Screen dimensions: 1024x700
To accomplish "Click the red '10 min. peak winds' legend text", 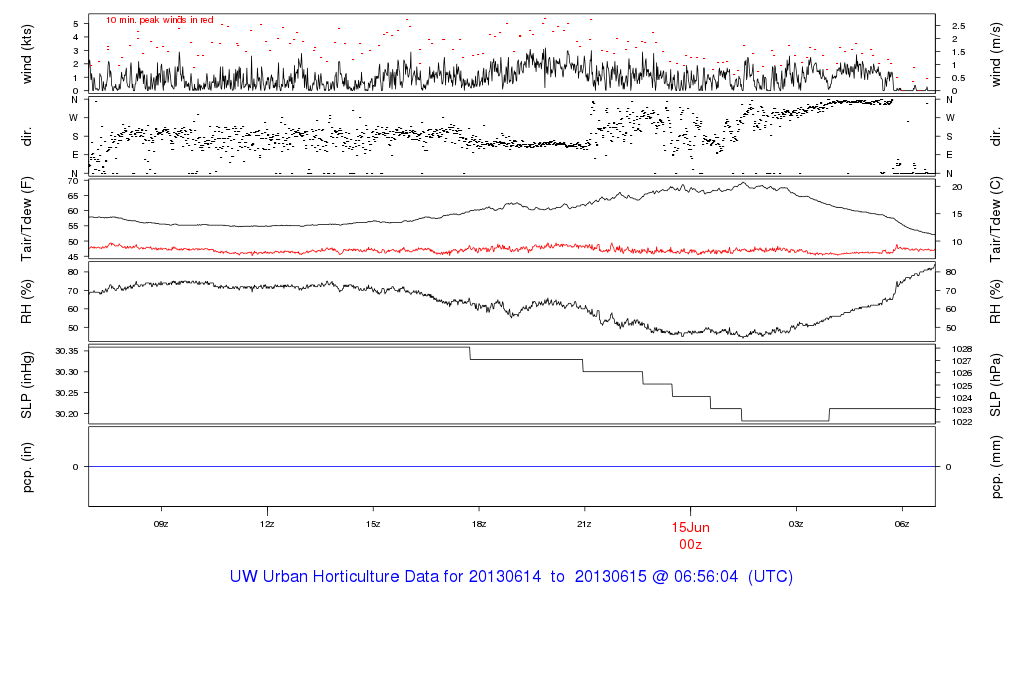I will [160, 19].
